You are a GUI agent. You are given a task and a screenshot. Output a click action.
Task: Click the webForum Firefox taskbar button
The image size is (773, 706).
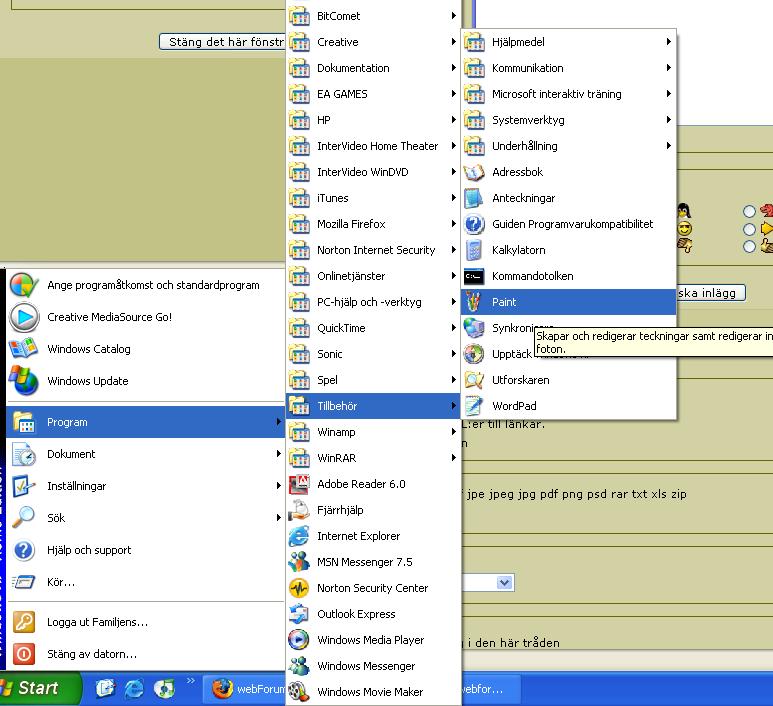(x=245, y=689)
